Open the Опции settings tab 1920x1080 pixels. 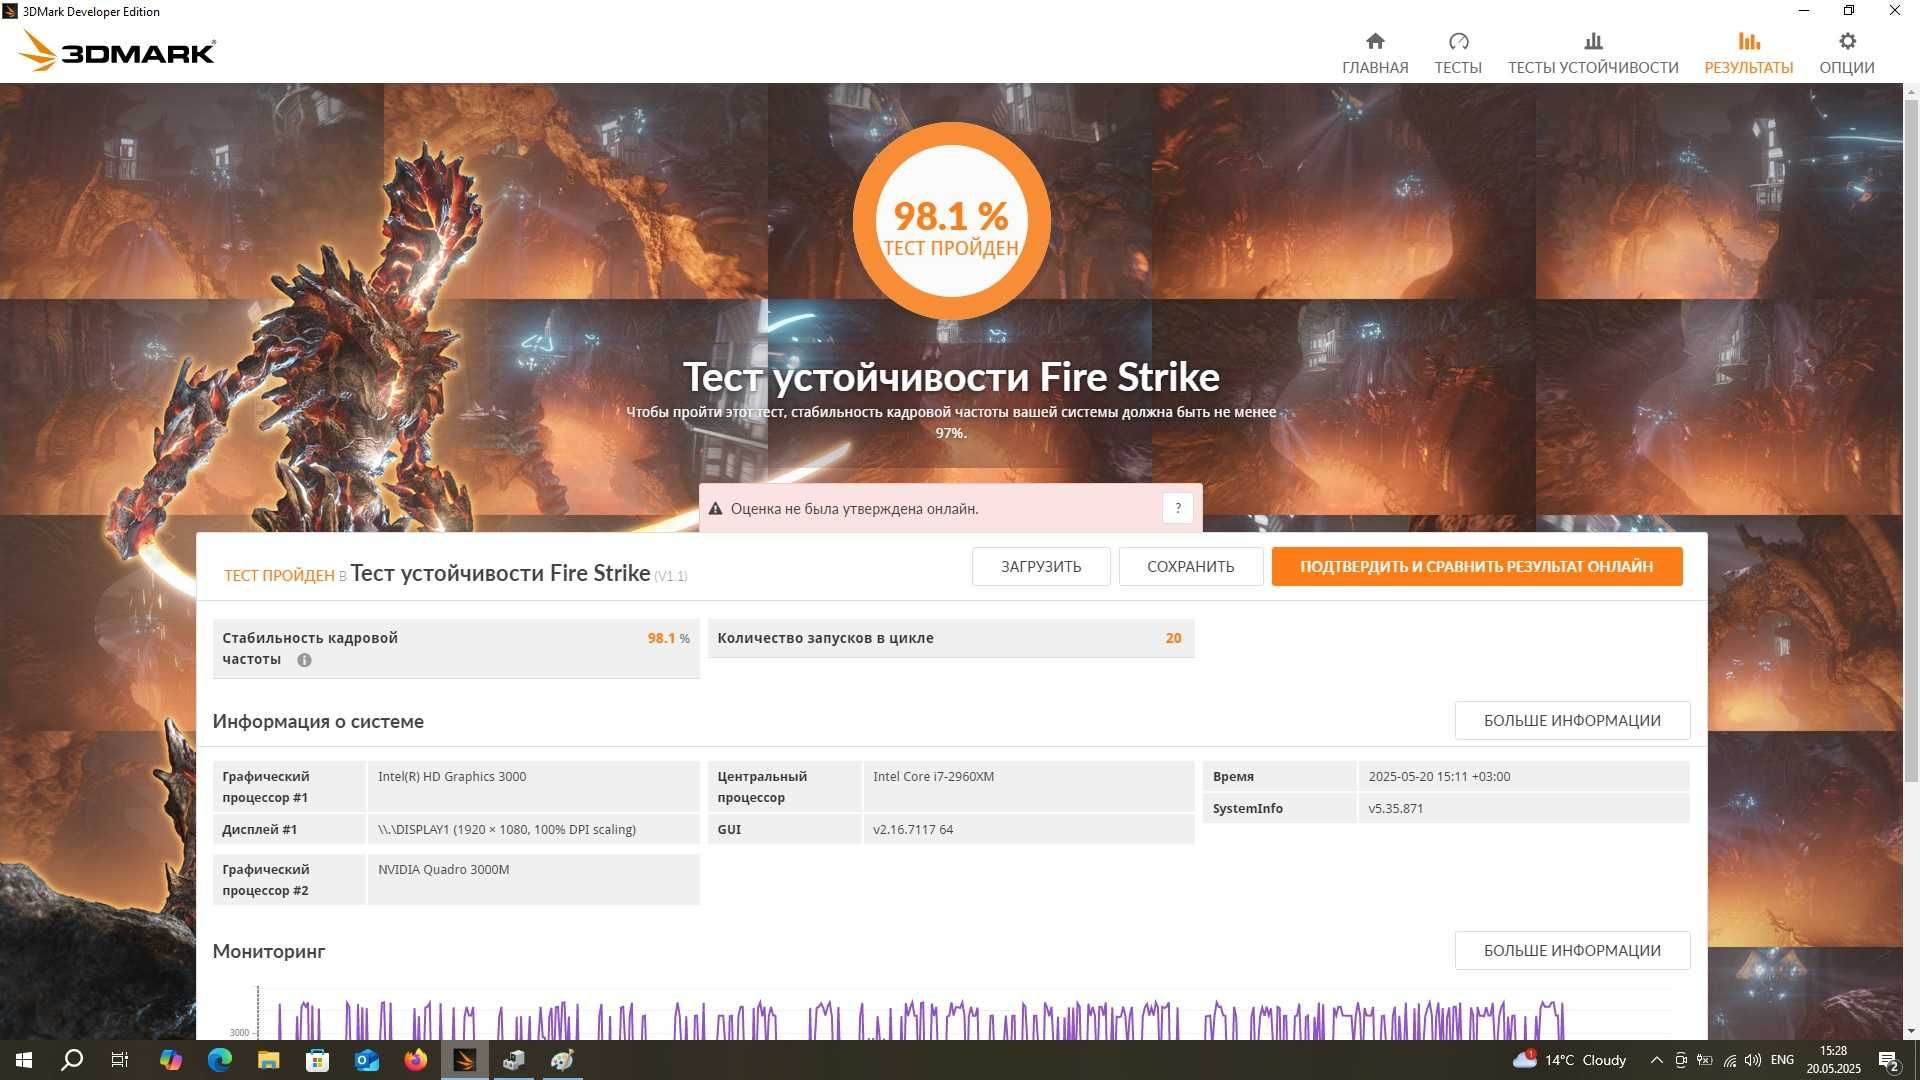point(1846,53)
